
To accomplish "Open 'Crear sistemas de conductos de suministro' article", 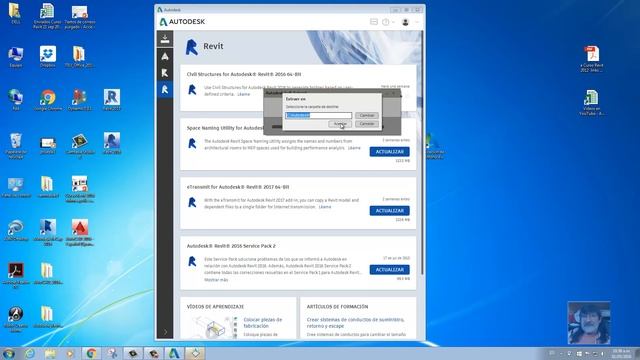I will tap(356, 323).
